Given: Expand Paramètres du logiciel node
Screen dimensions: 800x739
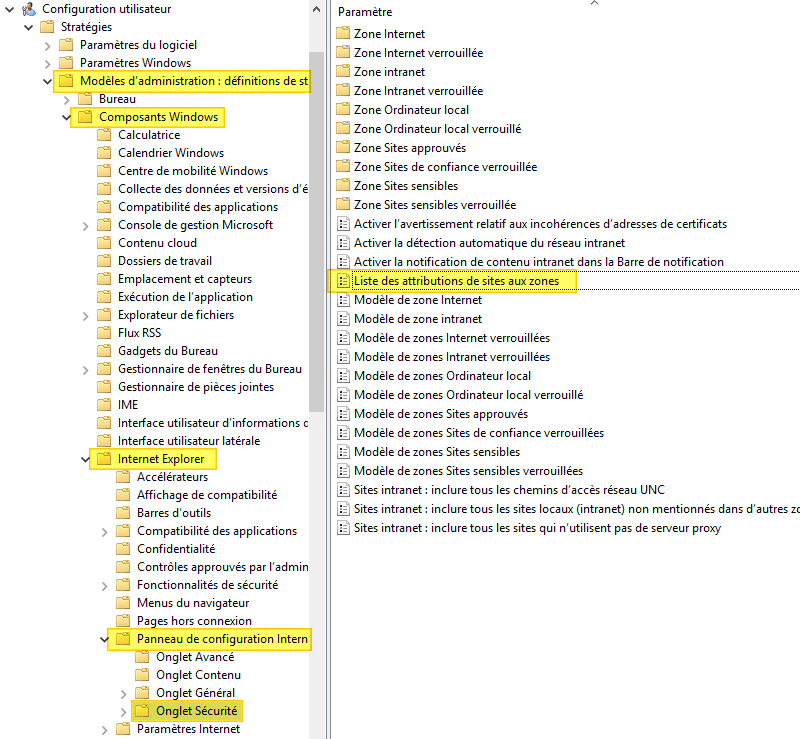Looking at the screenshot, I should 47,46.
